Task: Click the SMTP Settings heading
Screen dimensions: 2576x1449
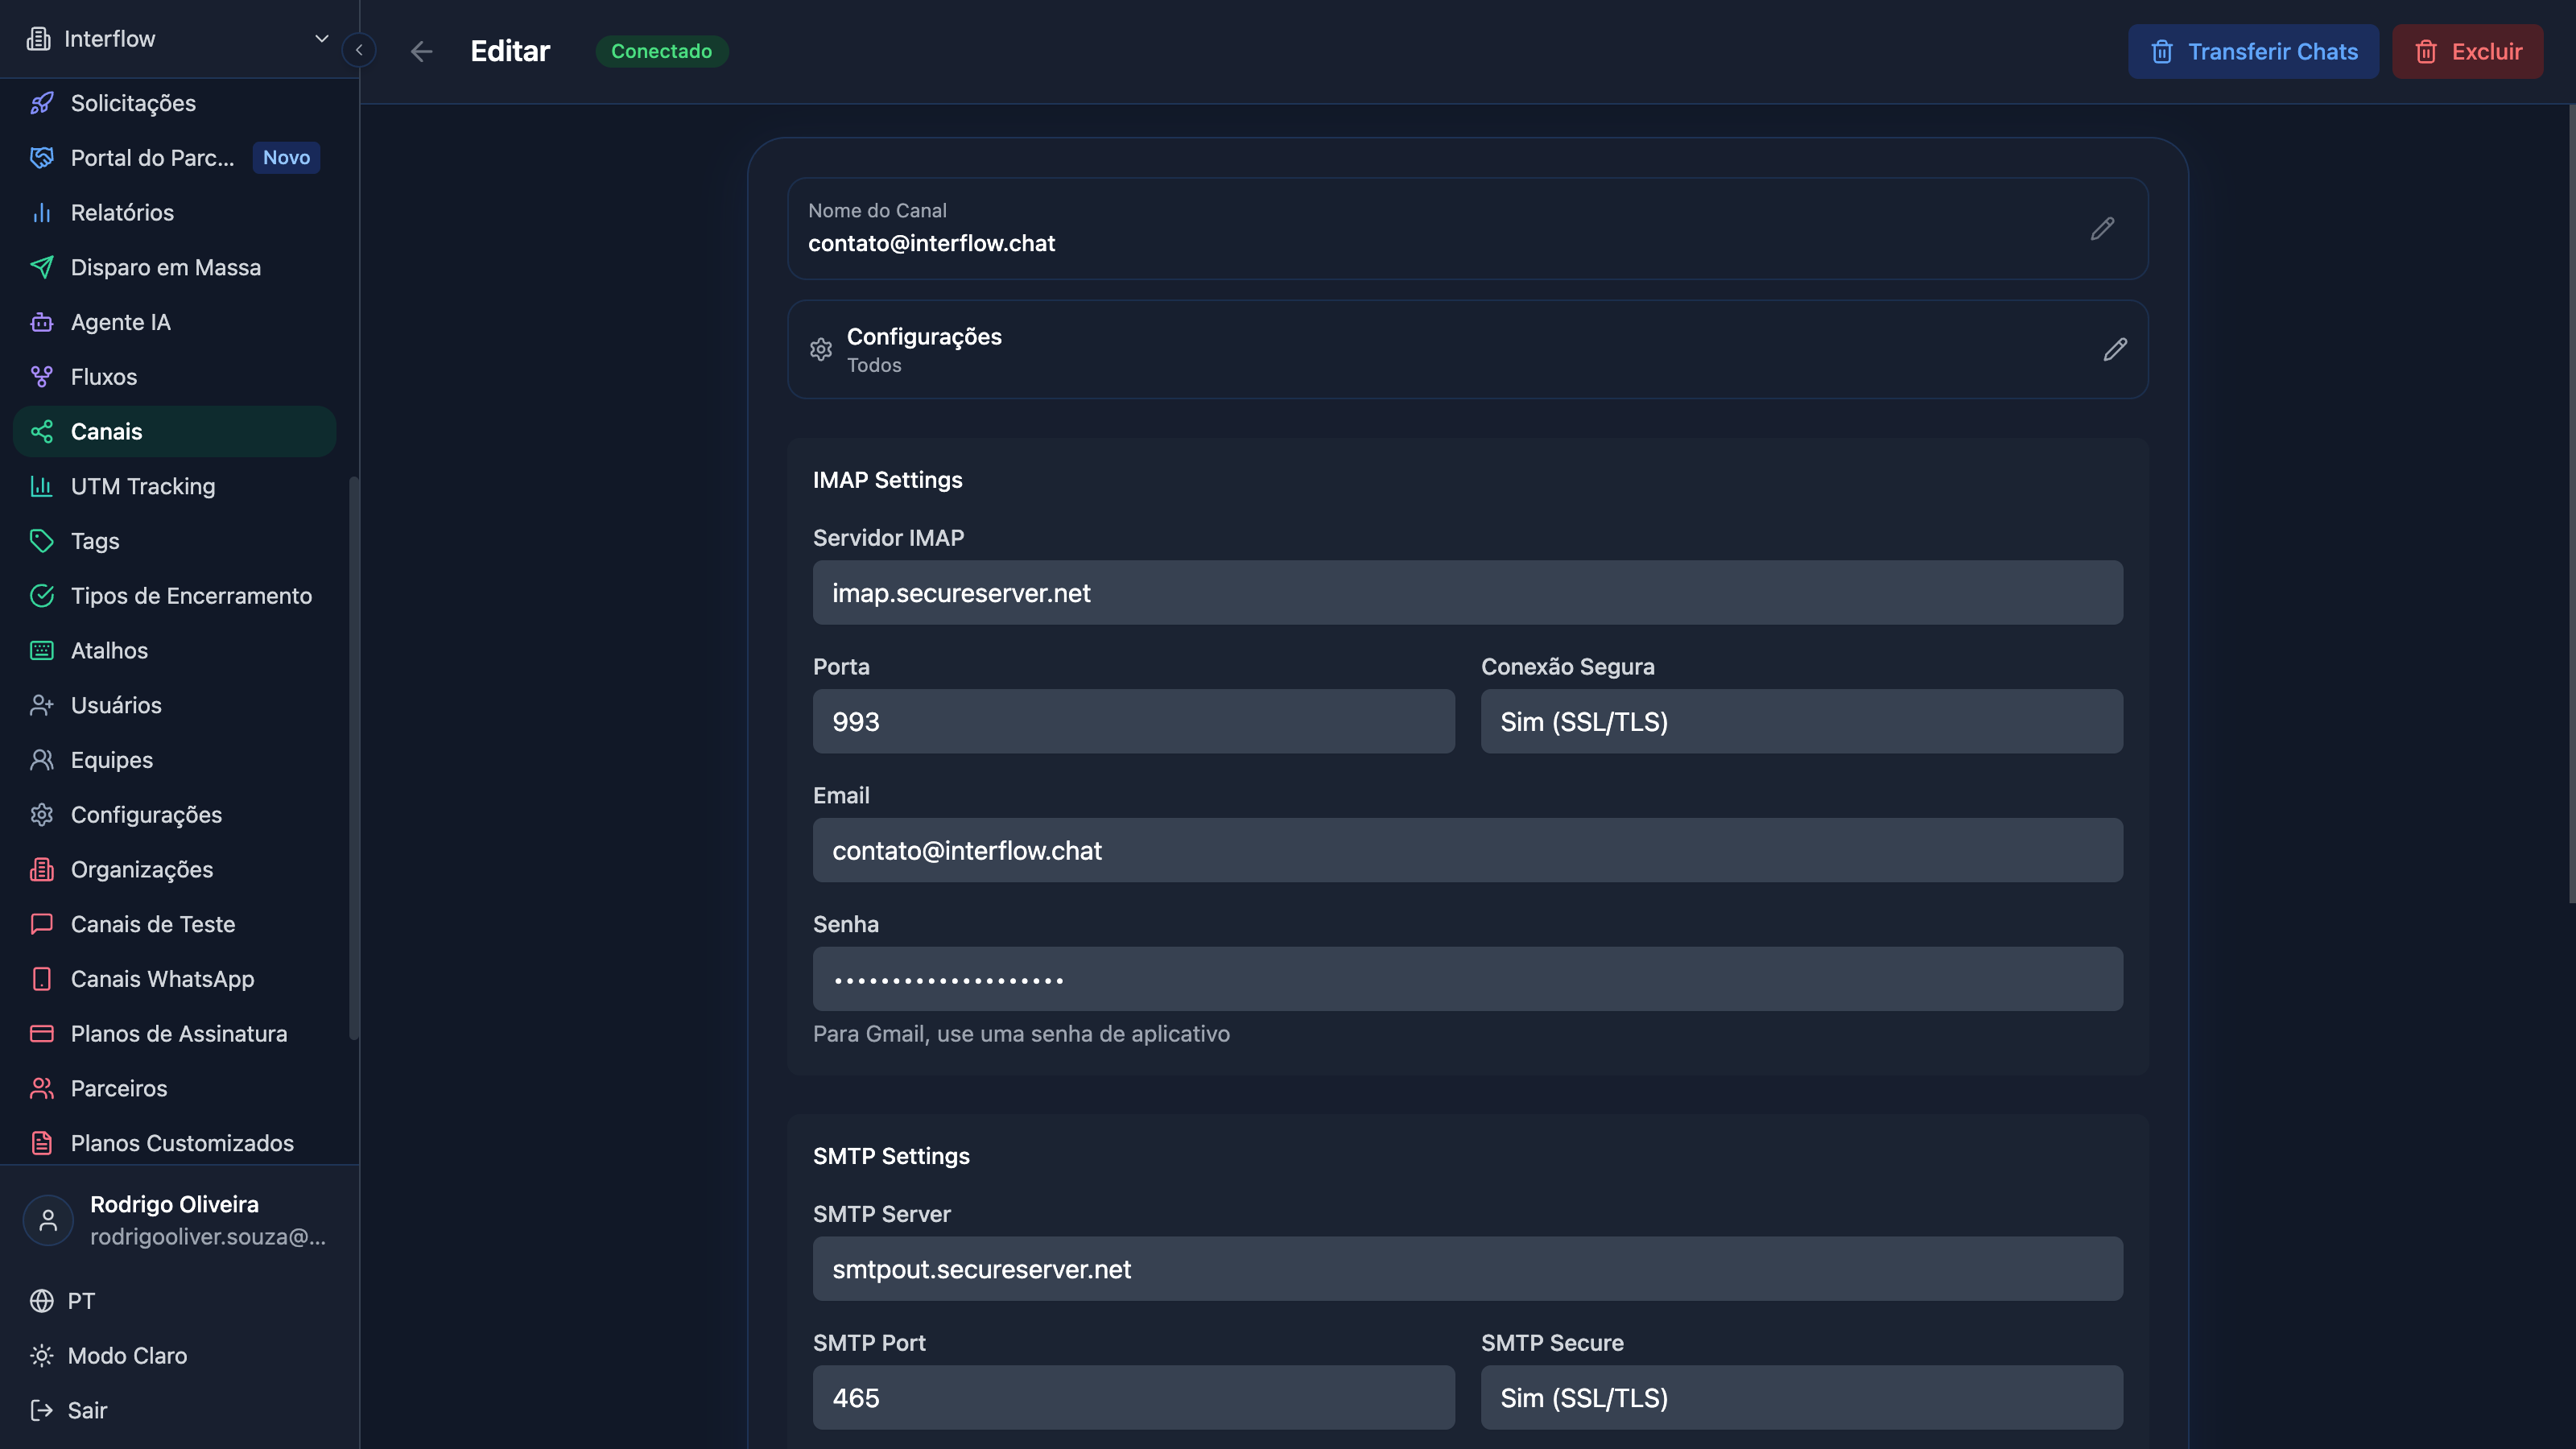Action: (891, 1156)
